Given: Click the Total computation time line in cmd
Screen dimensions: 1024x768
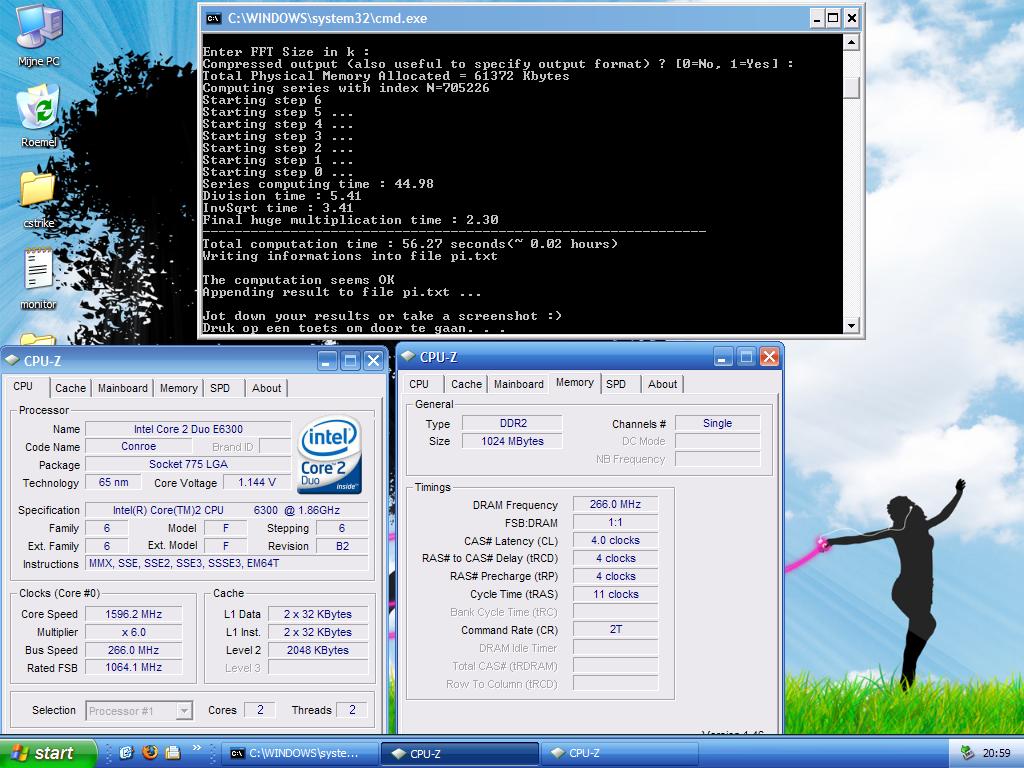Looking at the screenshot, I should point(409,244).
